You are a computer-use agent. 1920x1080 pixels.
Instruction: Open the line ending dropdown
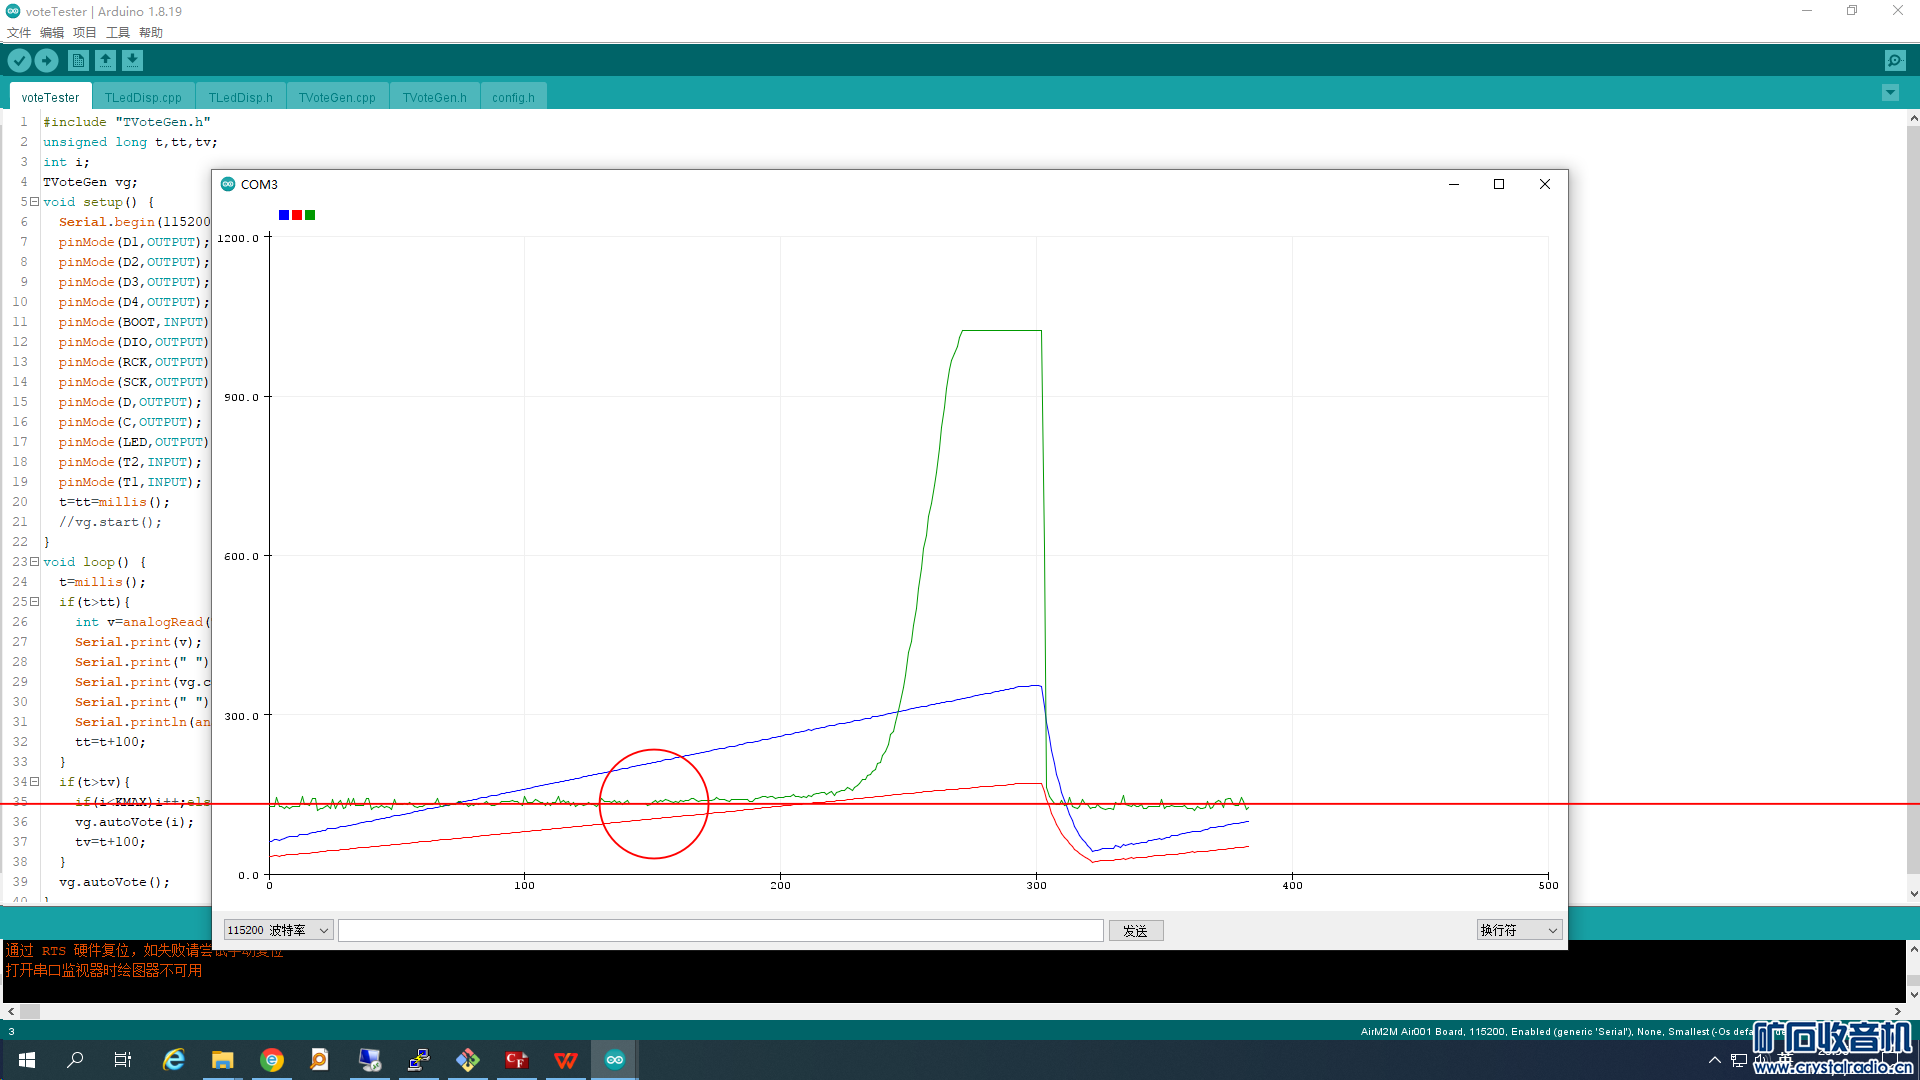[1518, 930]
